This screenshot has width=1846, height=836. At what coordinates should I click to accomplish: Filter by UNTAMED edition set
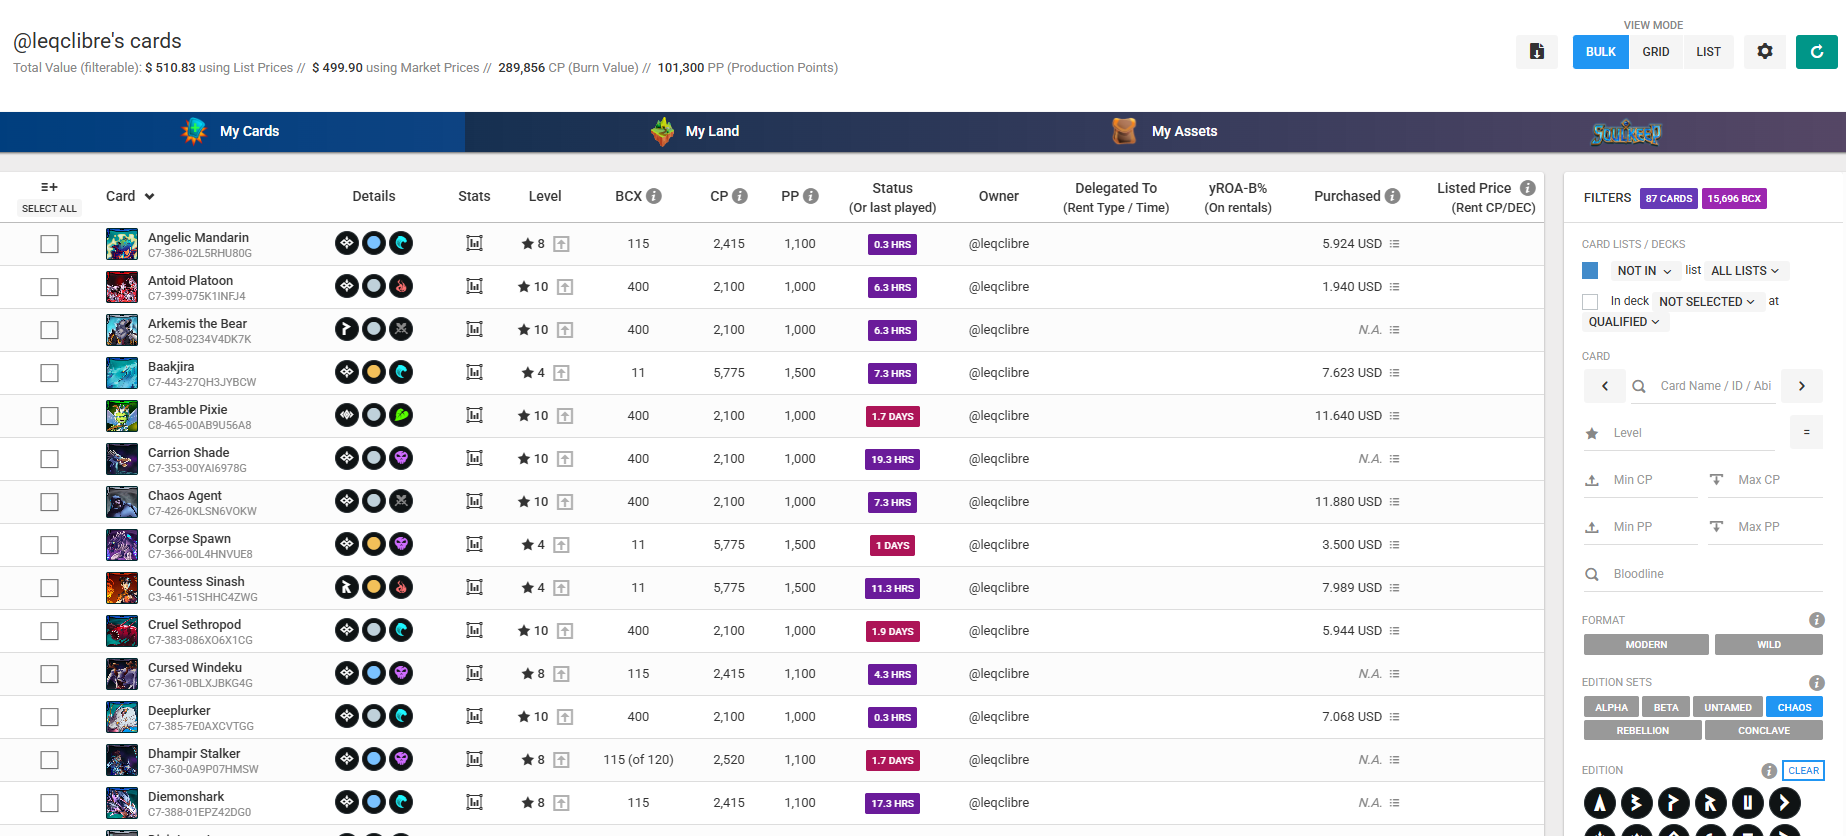coord(1728,707)
